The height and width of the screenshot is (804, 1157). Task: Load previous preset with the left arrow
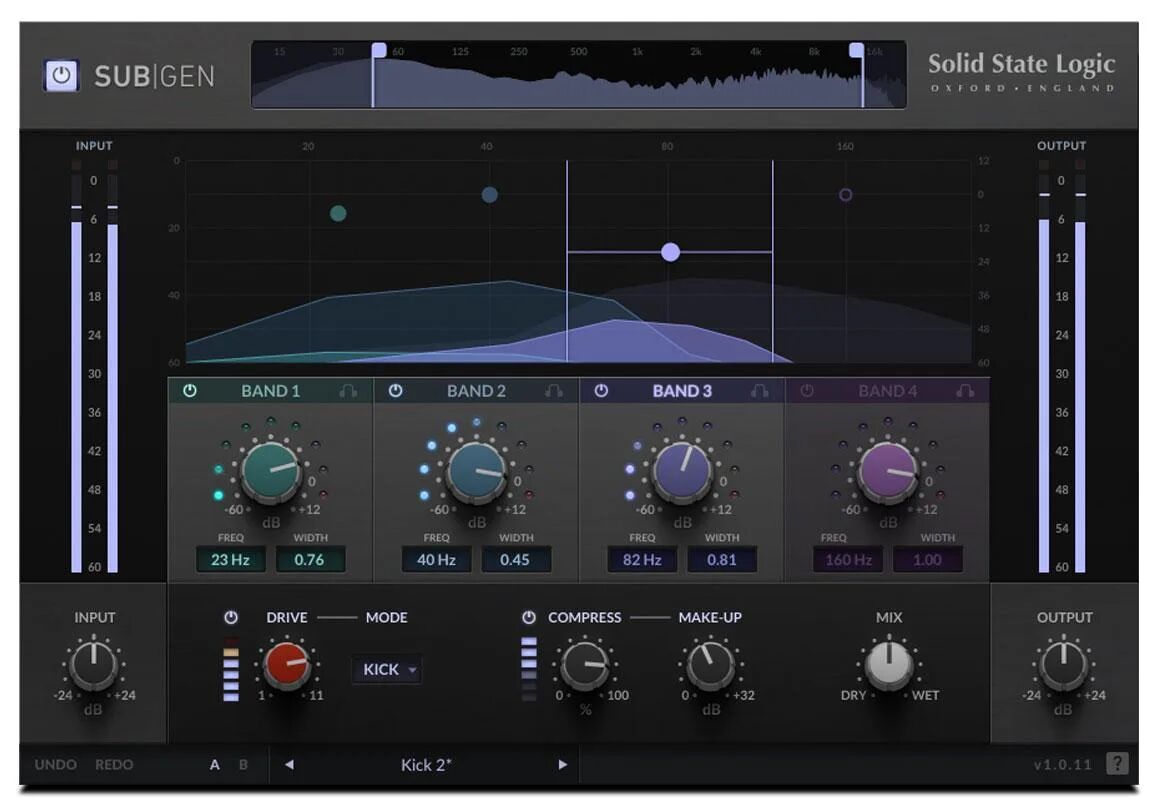(288, 764)
